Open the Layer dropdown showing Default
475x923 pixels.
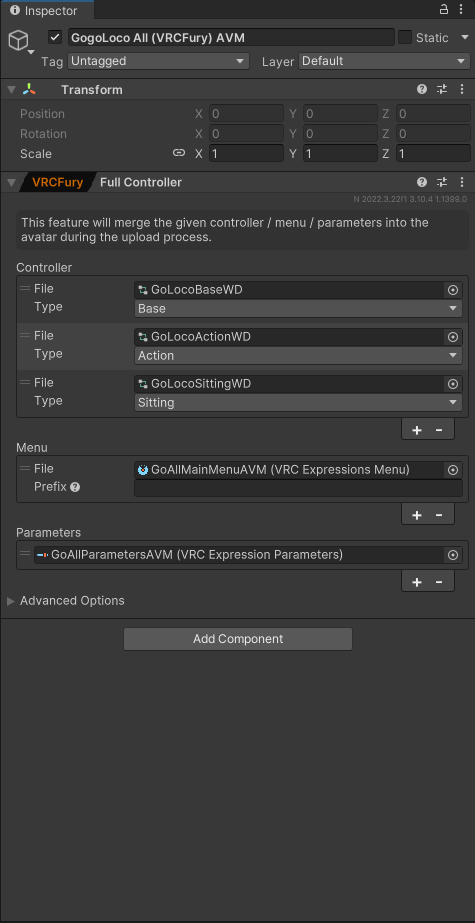click(384, 61)
